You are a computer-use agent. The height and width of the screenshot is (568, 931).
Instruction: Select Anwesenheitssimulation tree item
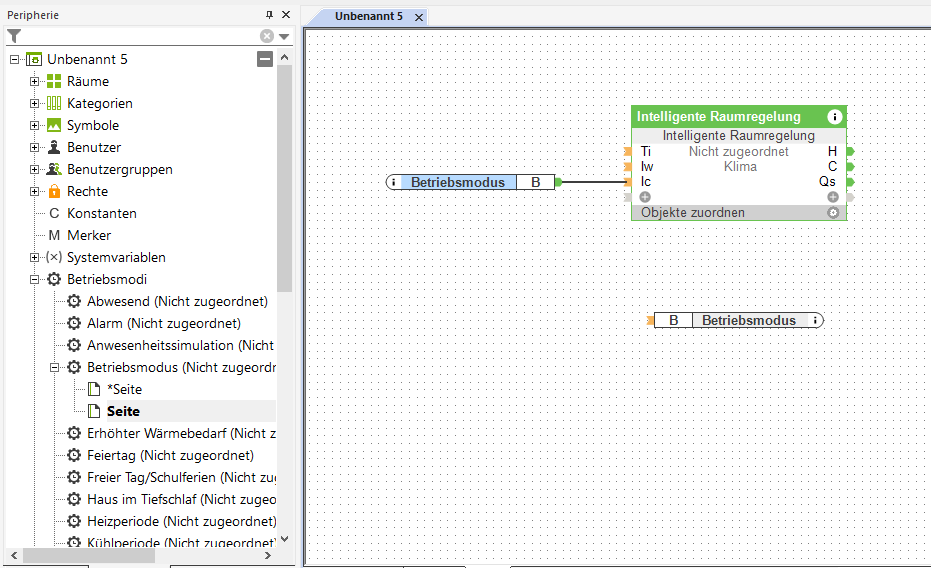click(180, 345)
